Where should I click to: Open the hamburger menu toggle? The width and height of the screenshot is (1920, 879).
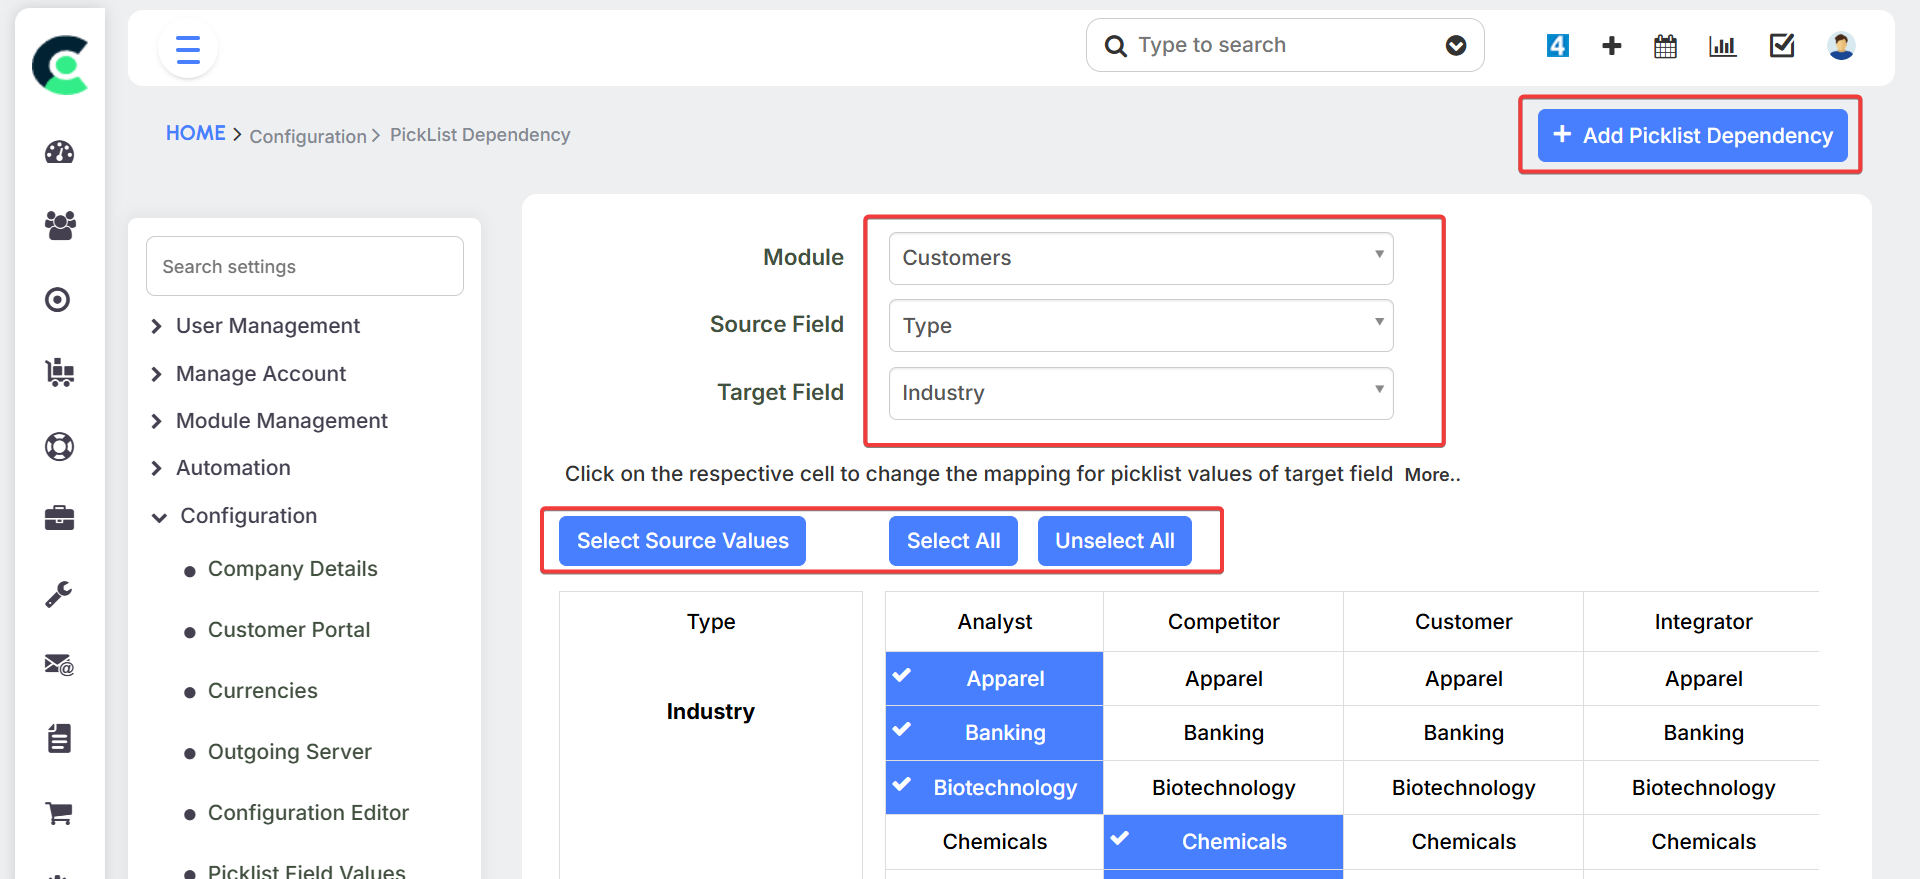click(188, 49)
